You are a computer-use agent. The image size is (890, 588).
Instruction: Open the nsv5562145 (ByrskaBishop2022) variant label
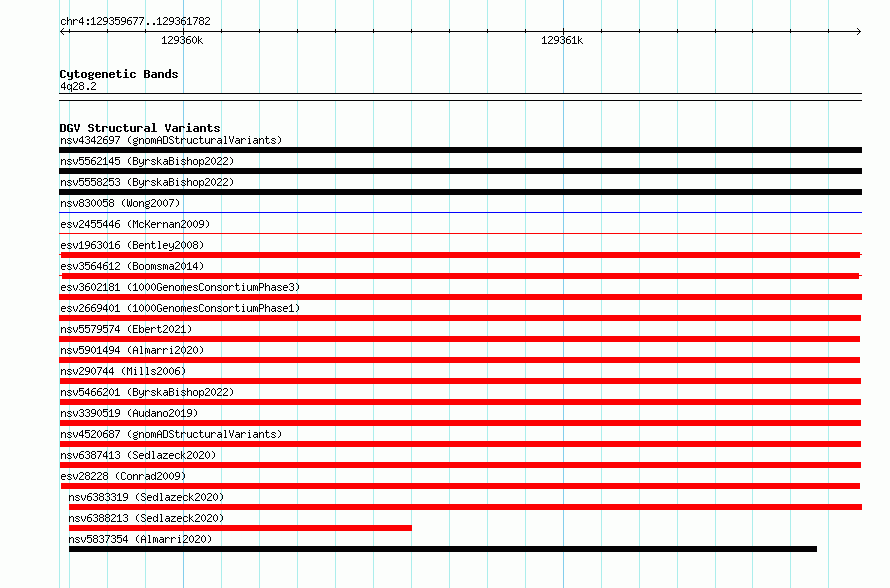147,161
